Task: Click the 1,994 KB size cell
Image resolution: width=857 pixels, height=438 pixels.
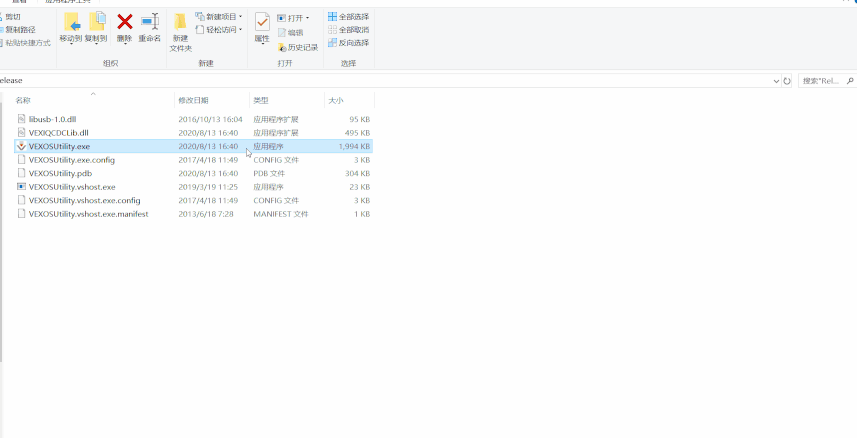Action: tap(354, 146)
